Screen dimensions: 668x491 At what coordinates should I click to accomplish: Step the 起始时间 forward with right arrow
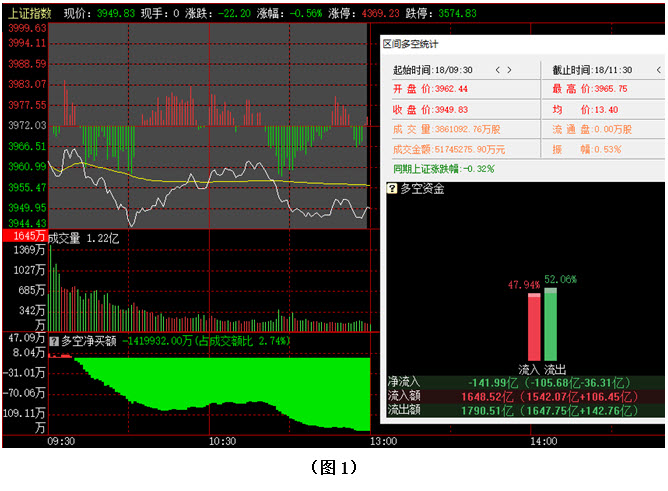tap(511, 70)
